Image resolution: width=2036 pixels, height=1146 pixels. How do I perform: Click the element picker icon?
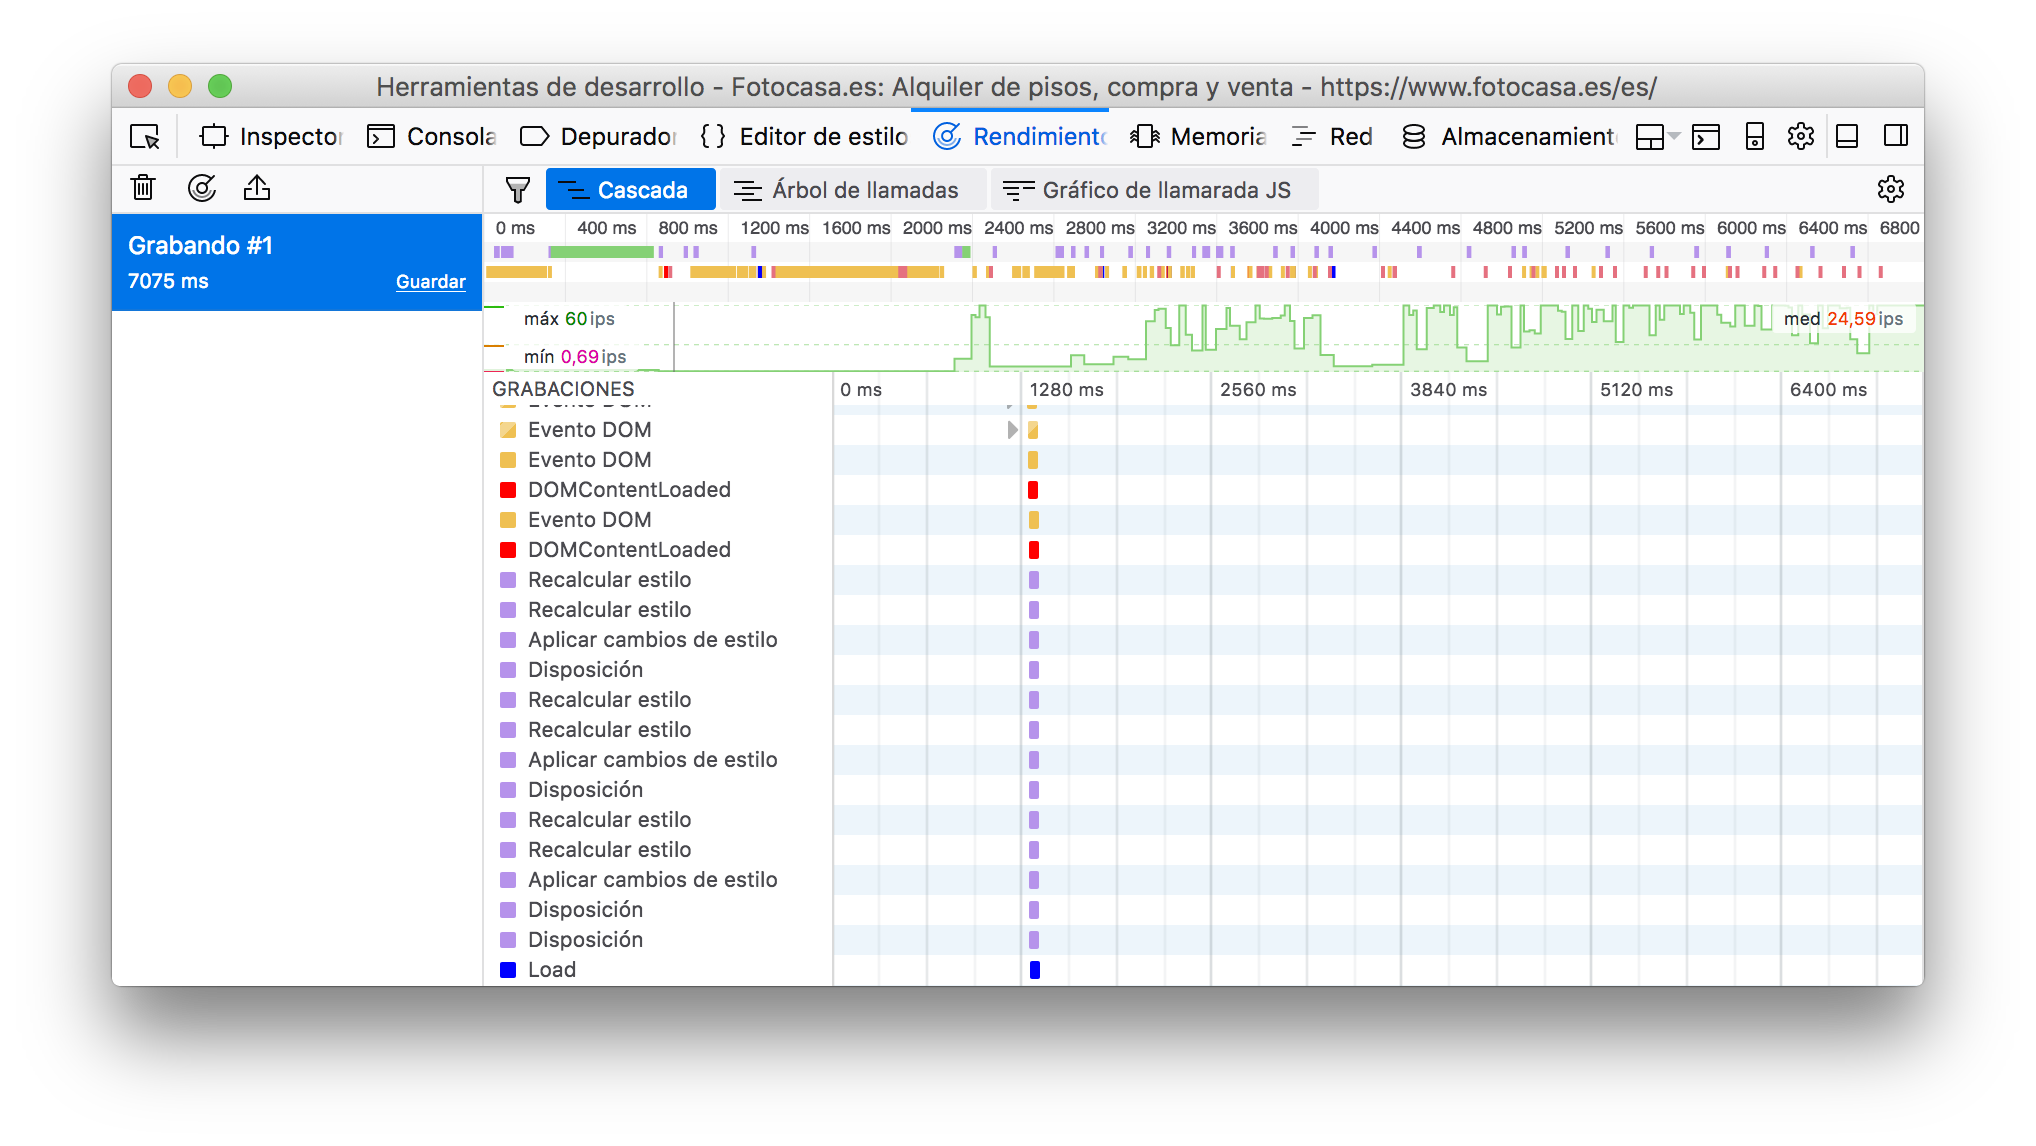pos(145,136)
